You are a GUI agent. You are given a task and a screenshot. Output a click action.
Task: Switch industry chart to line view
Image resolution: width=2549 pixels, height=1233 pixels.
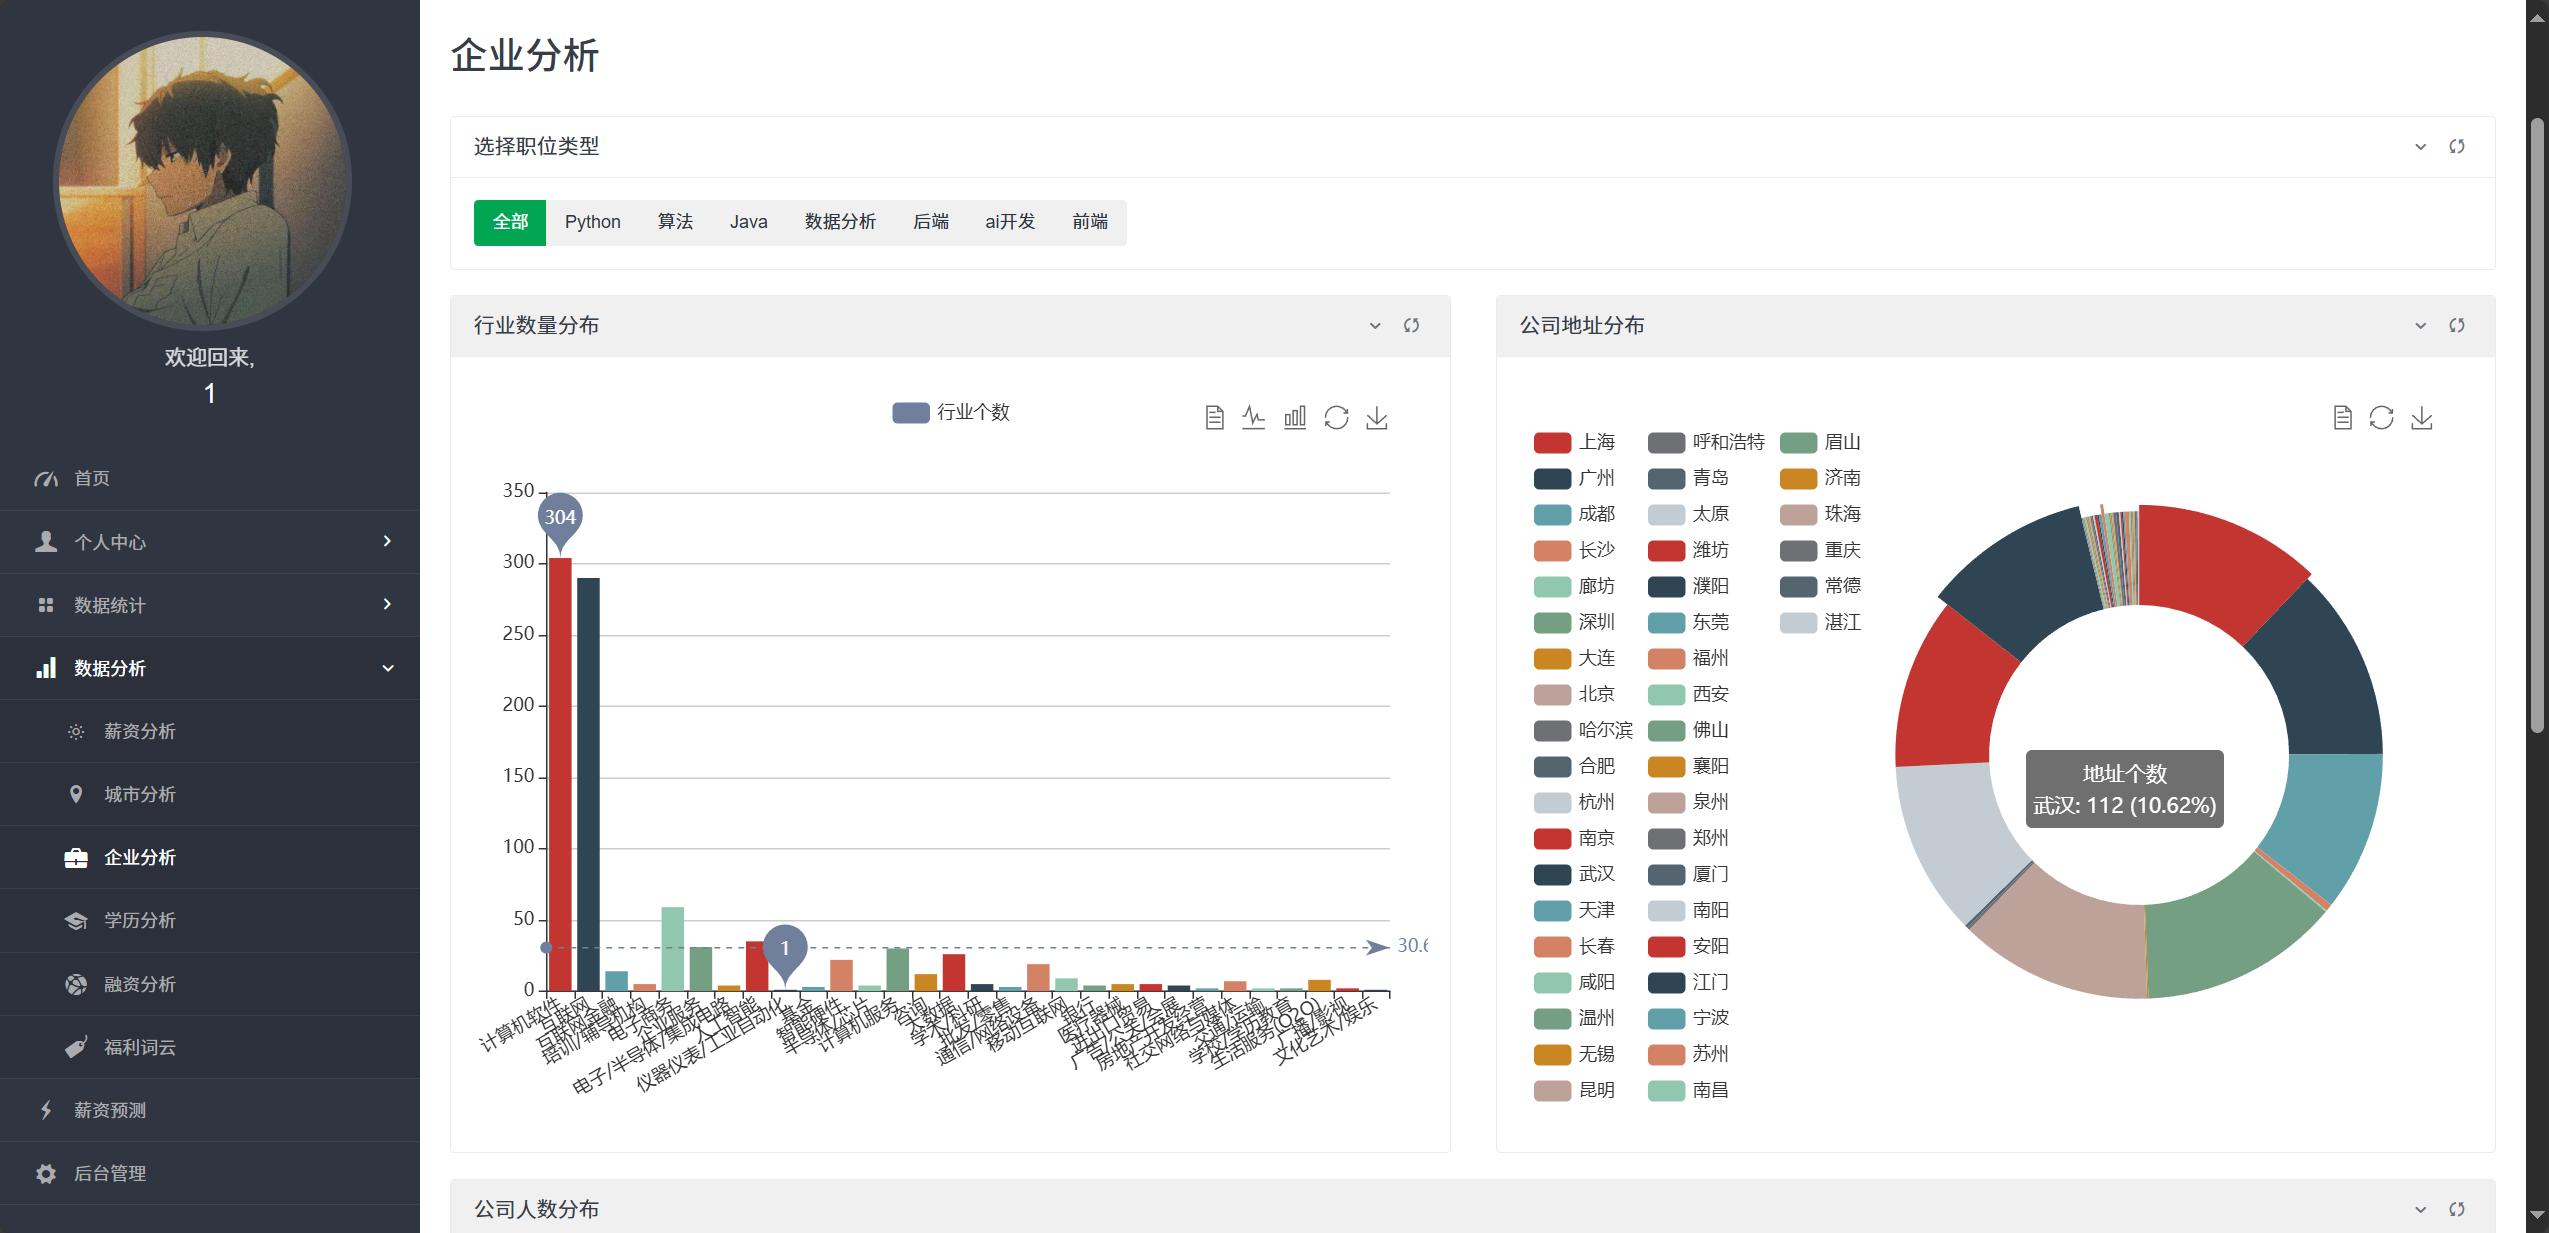[1254, 417]
